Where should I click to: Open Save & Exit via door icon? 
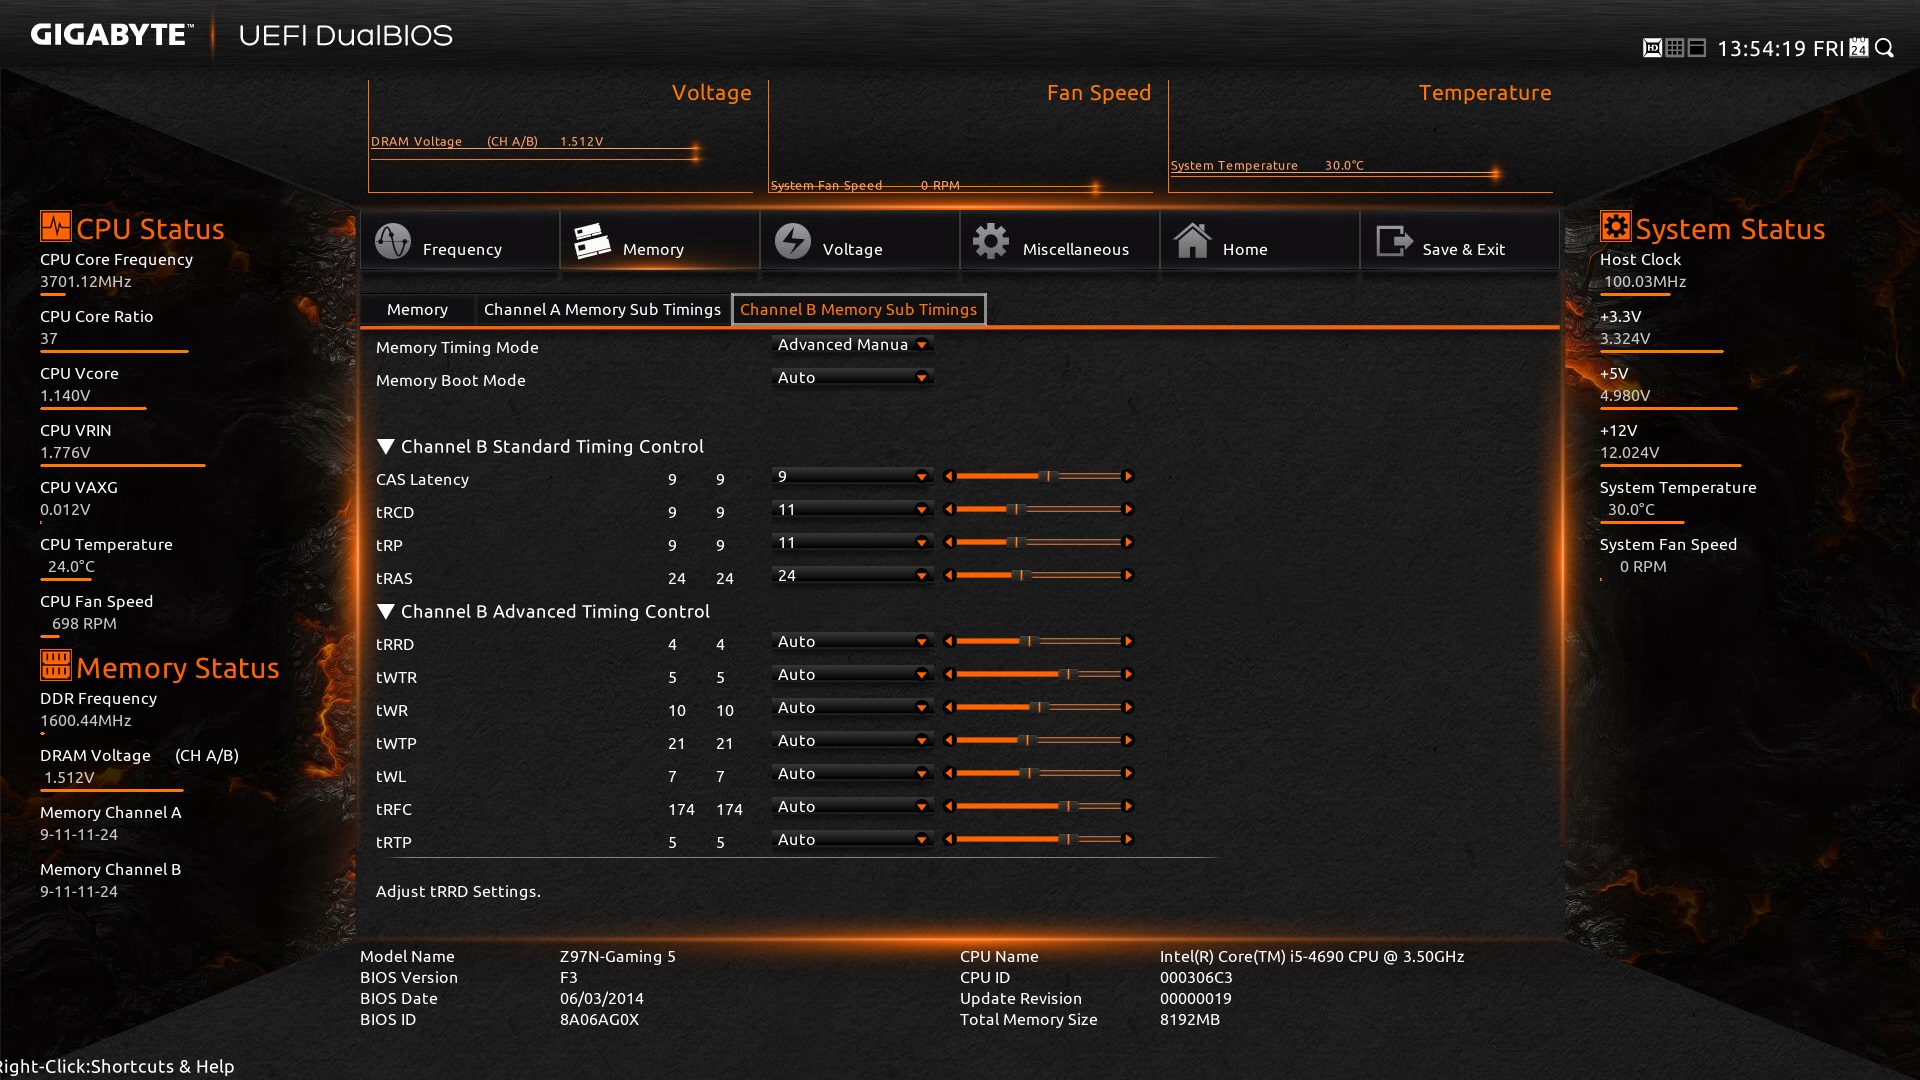click(1394, 241)
